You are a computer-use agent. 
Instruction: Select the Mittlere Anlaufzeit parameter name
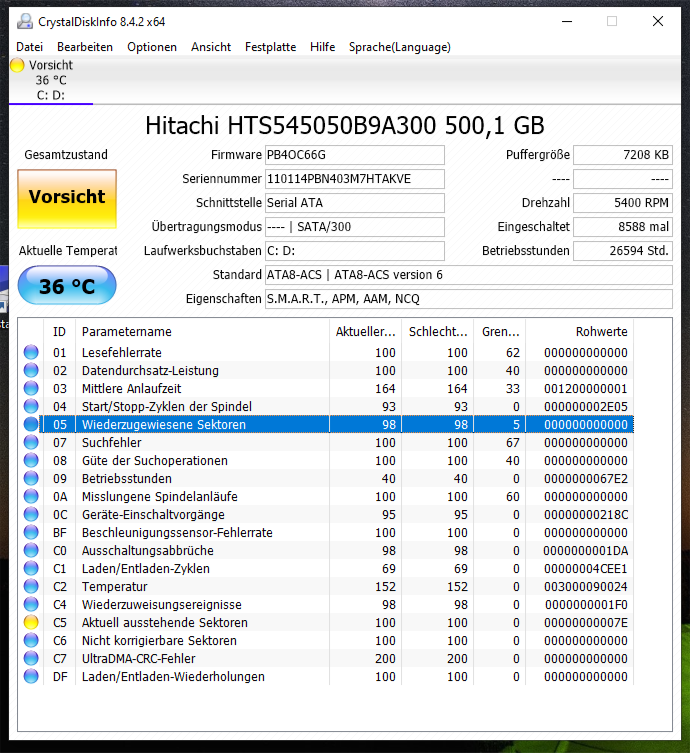[131, 389]
